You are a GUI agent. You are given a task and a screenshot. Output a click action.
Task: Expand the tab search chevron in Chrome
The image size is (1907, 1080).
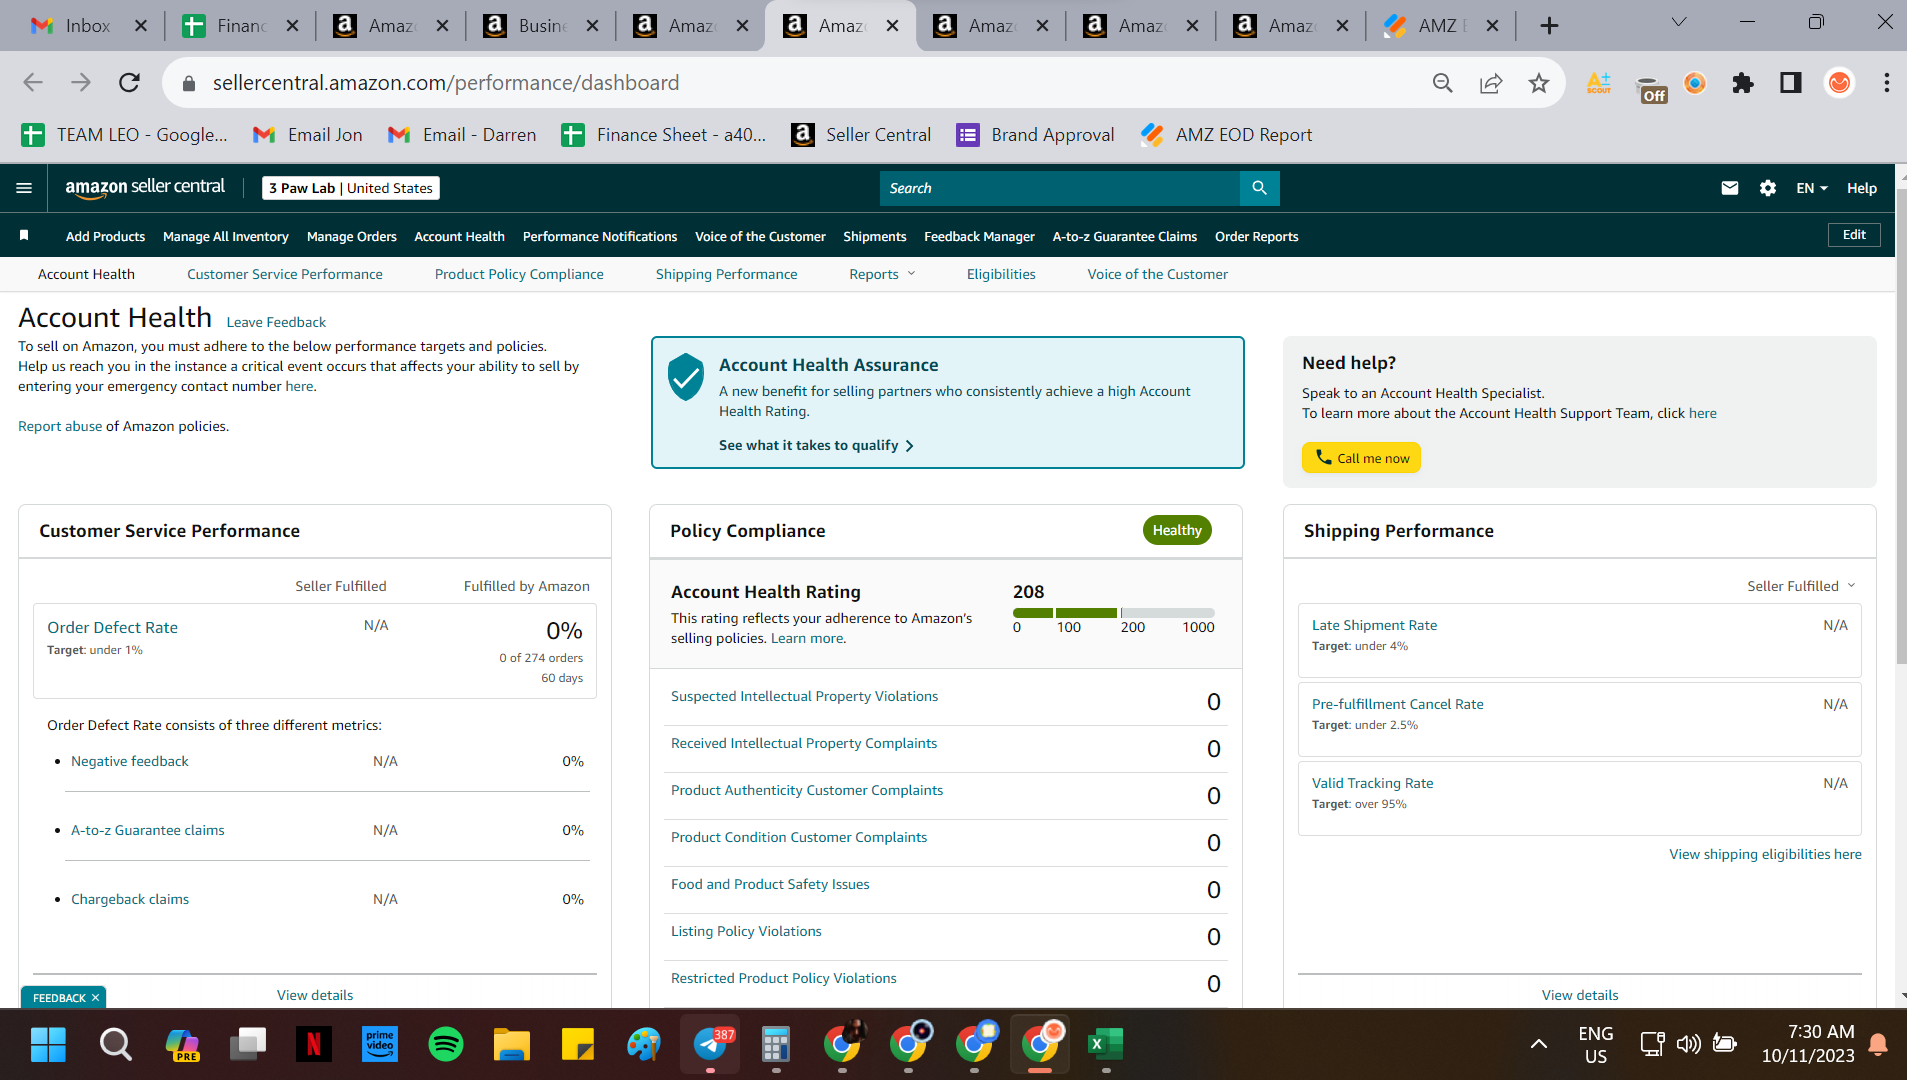pos(1679,22)
